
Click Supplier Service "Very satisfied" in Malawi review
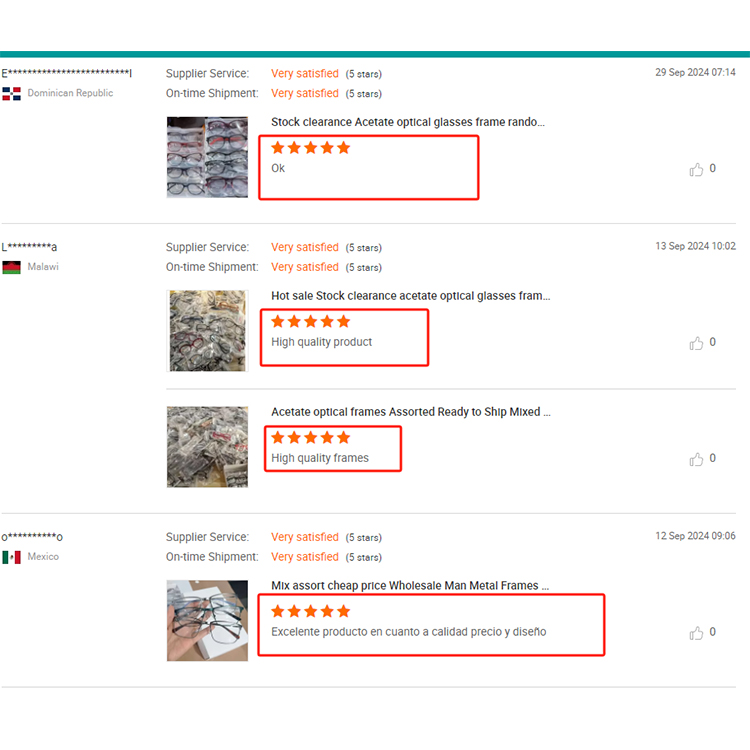[x=305, y=247]
